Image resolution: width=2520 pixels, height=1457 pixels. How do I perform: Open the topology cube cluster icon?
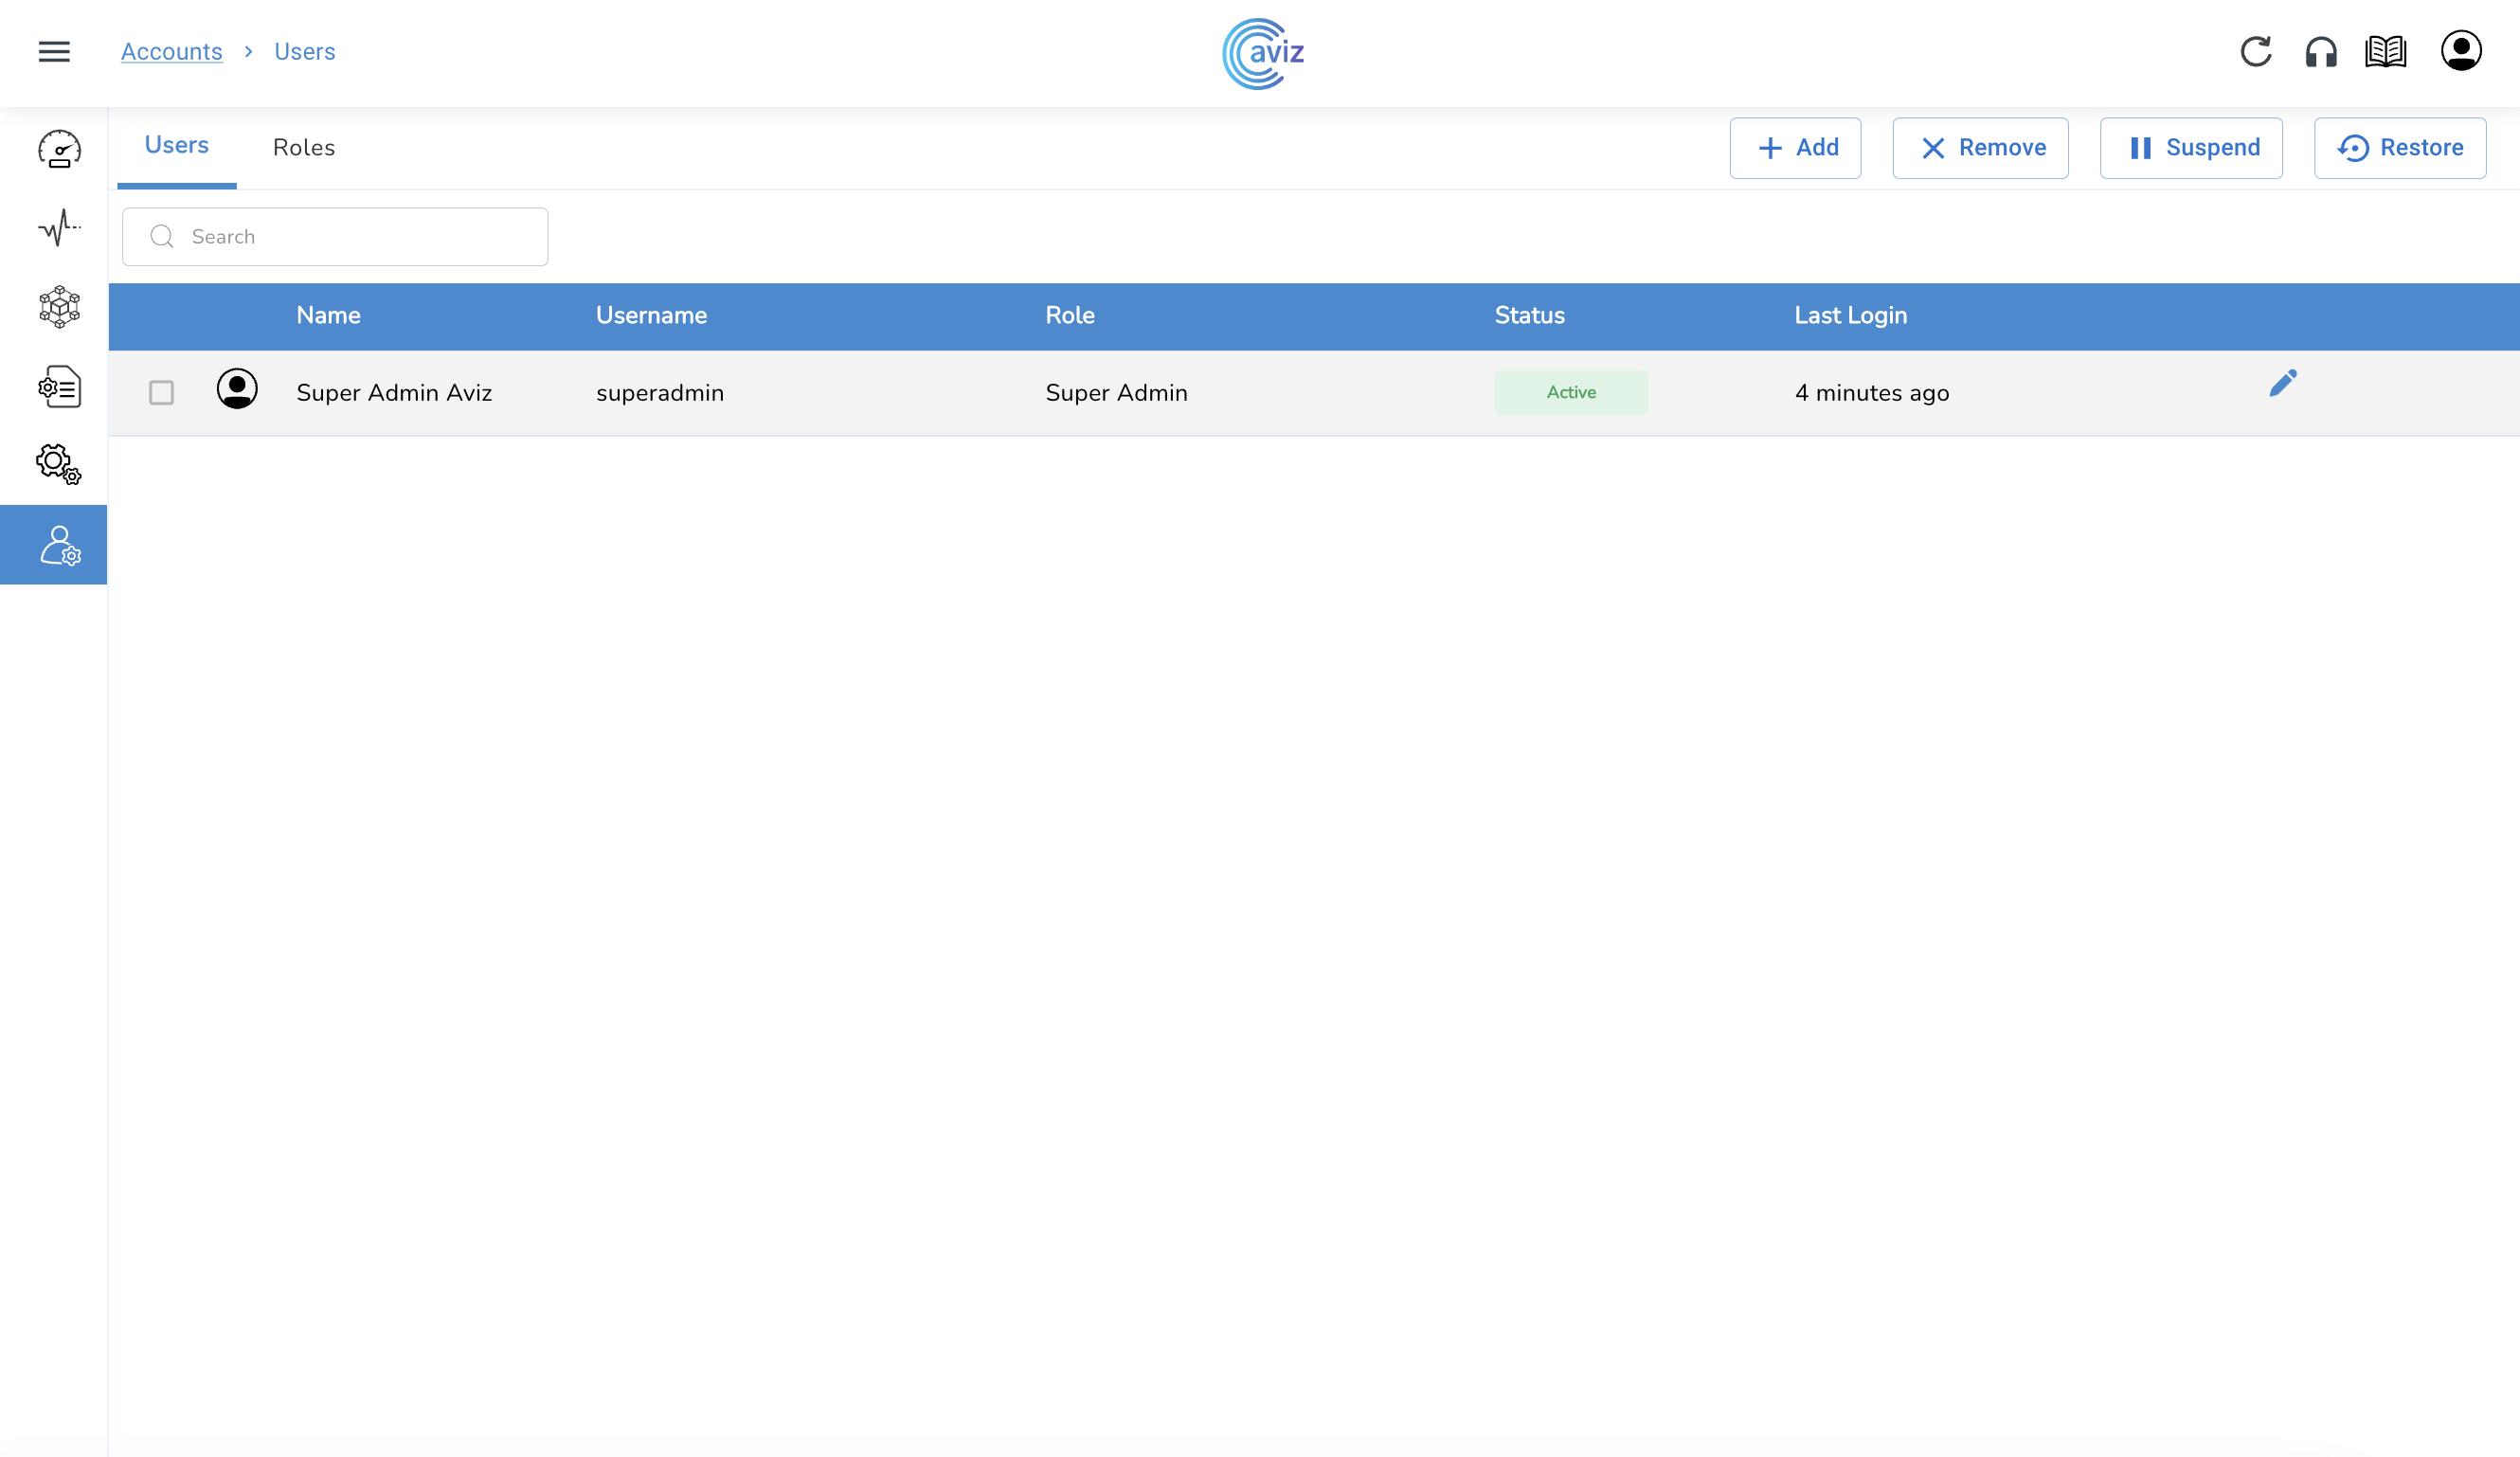(x=59, y=307)
